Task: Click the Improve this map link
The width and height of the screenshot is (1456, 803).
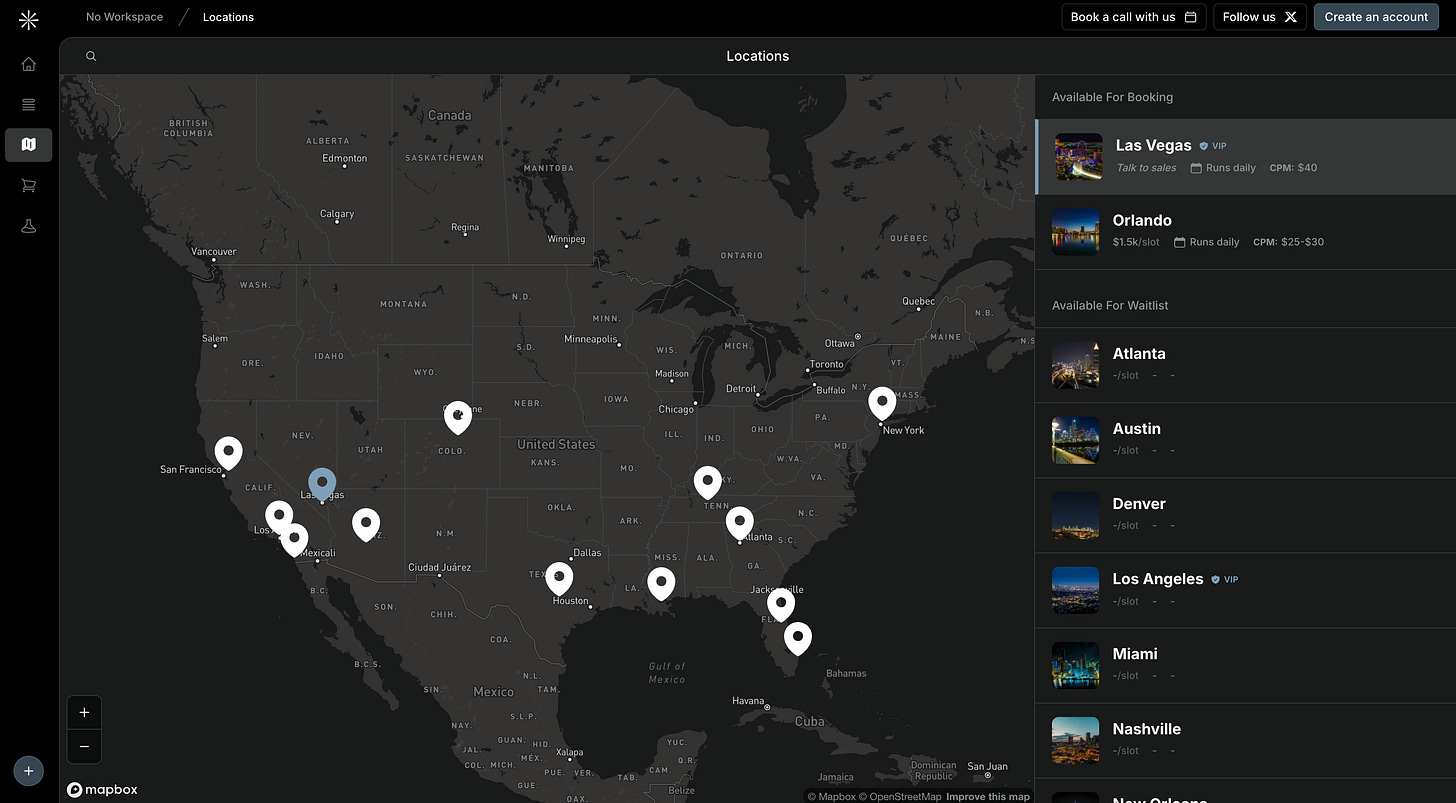Action: point(988,797)
